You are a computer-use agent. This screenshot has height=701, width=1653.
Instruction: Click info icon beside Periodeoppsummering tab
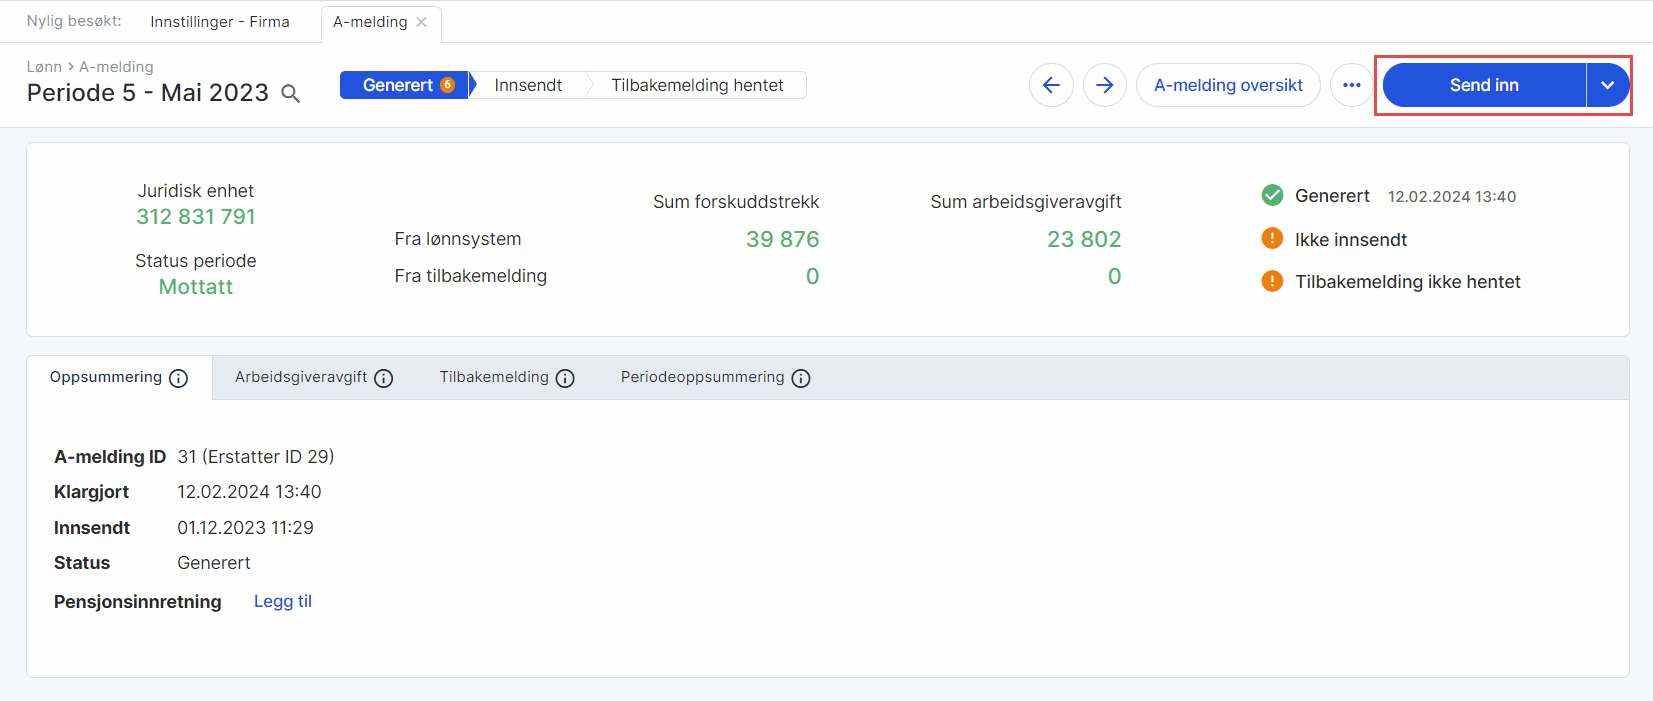(x=801, y=378)
